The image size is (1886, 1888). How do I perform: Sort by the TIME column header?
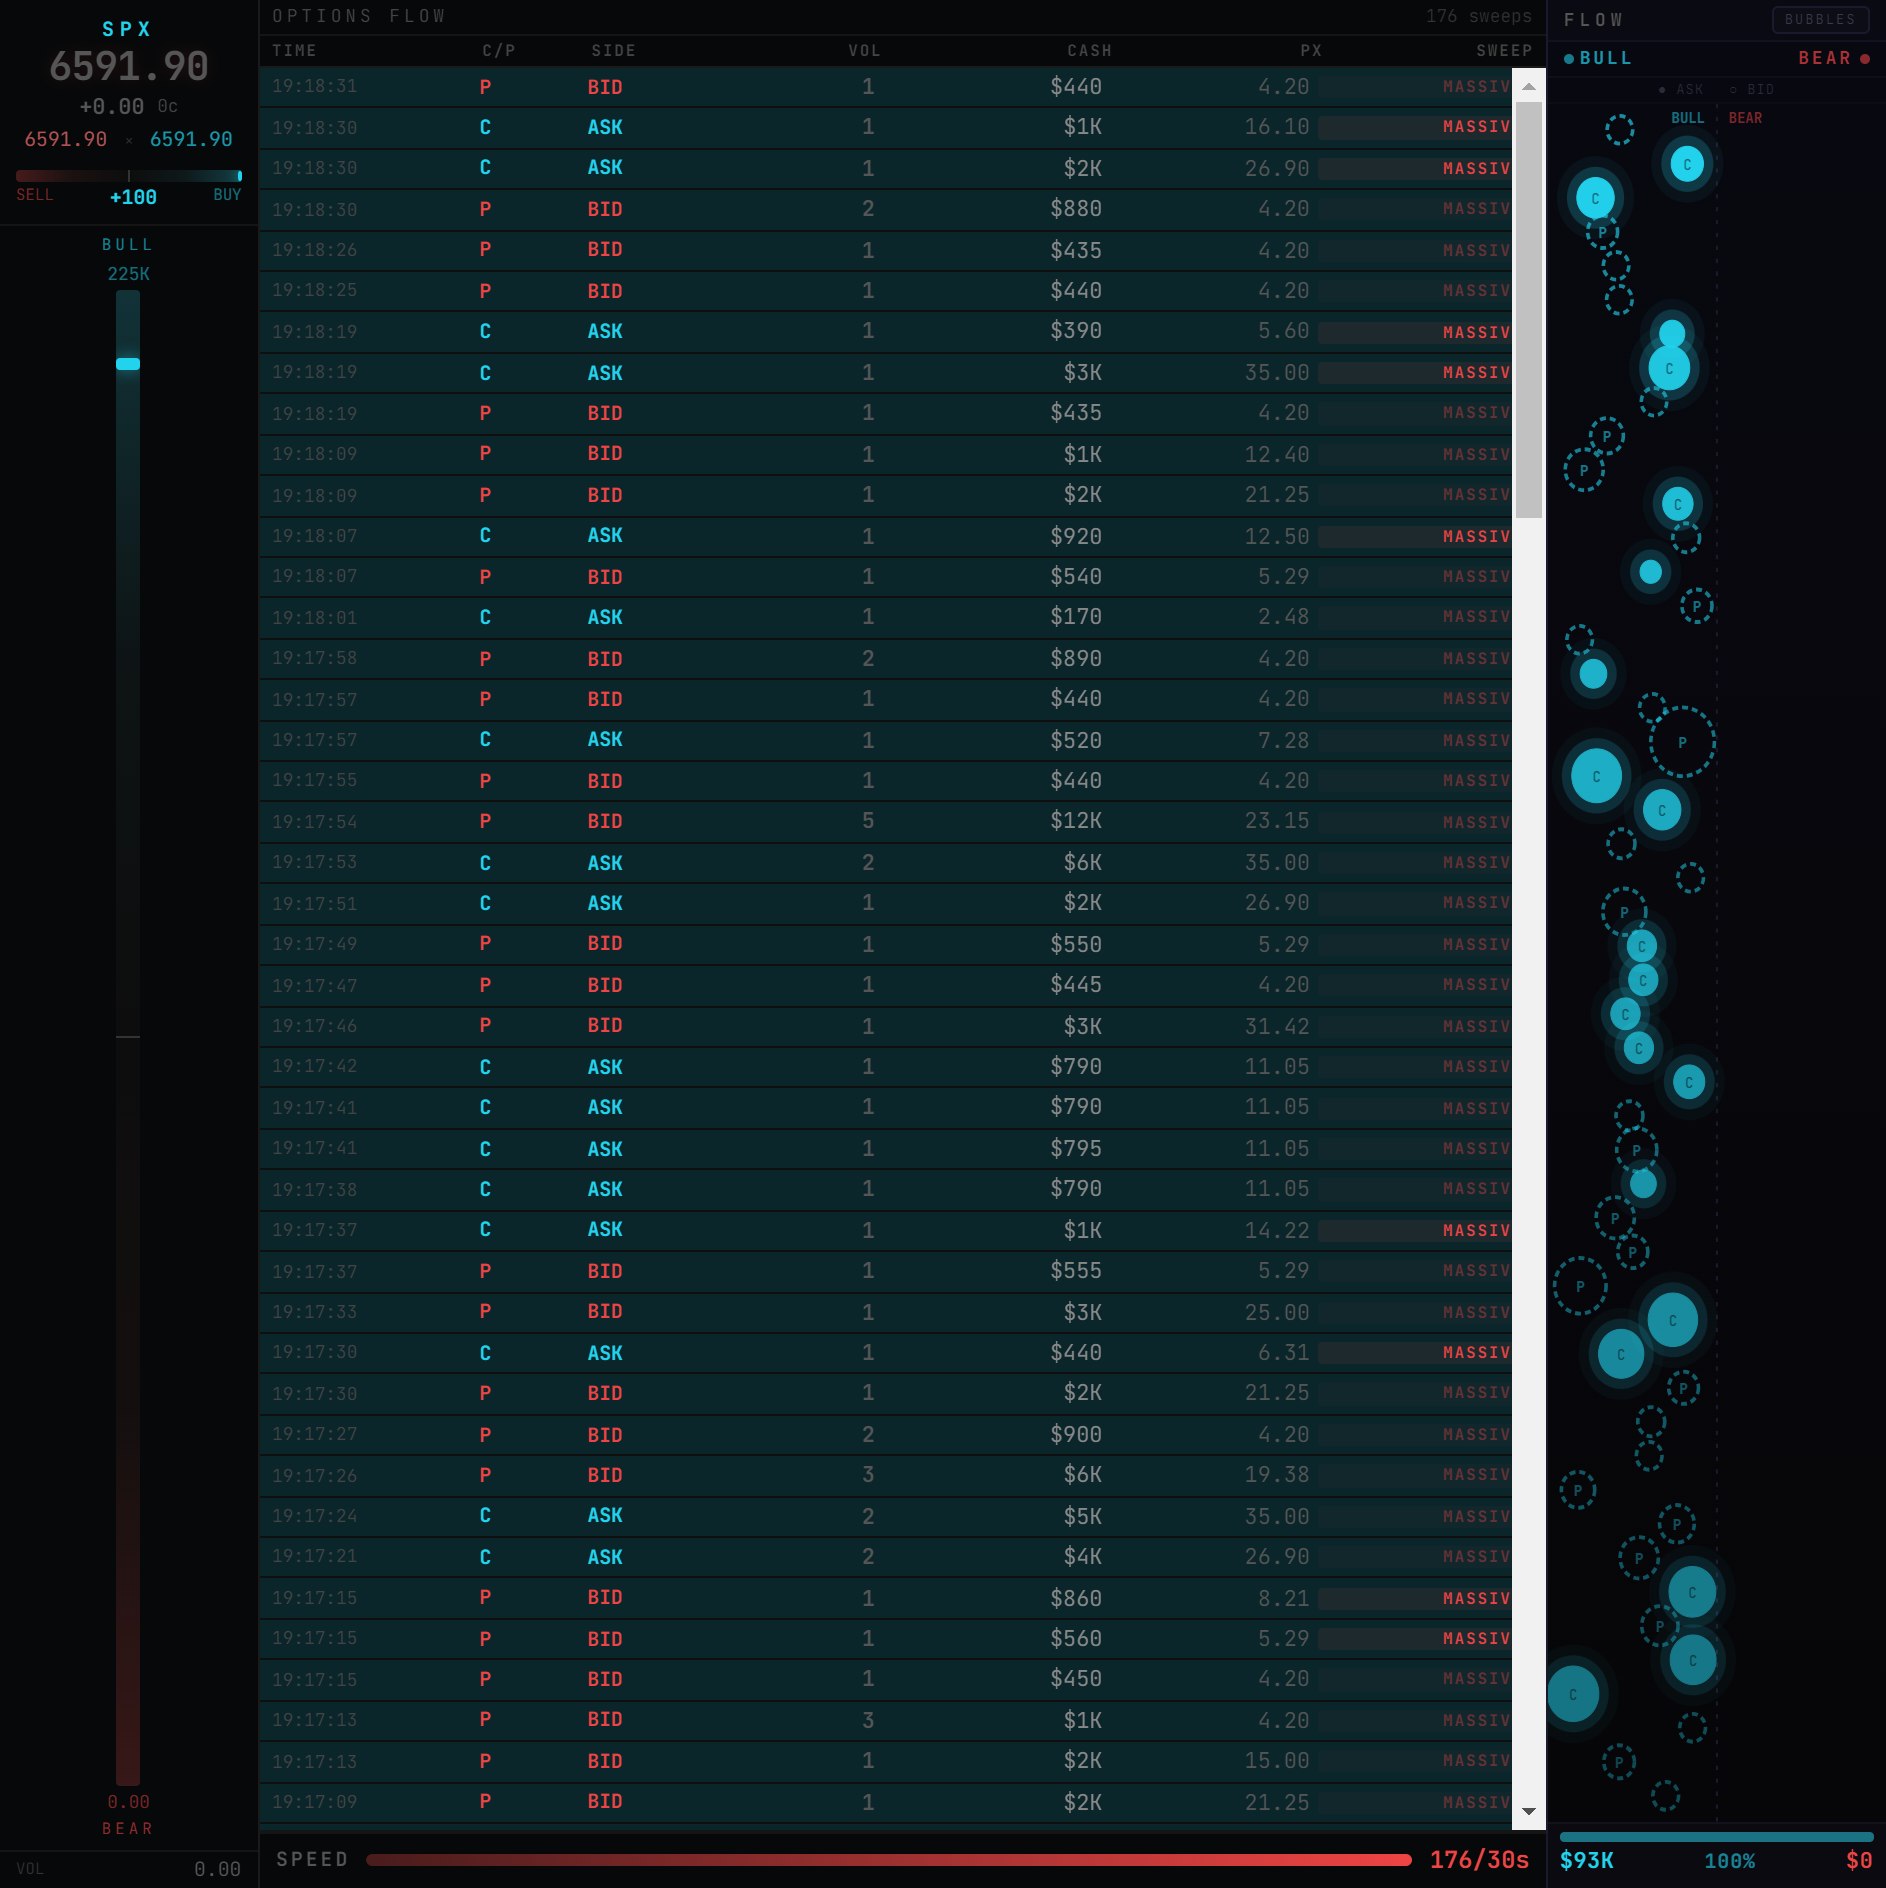tap(294, 51)
